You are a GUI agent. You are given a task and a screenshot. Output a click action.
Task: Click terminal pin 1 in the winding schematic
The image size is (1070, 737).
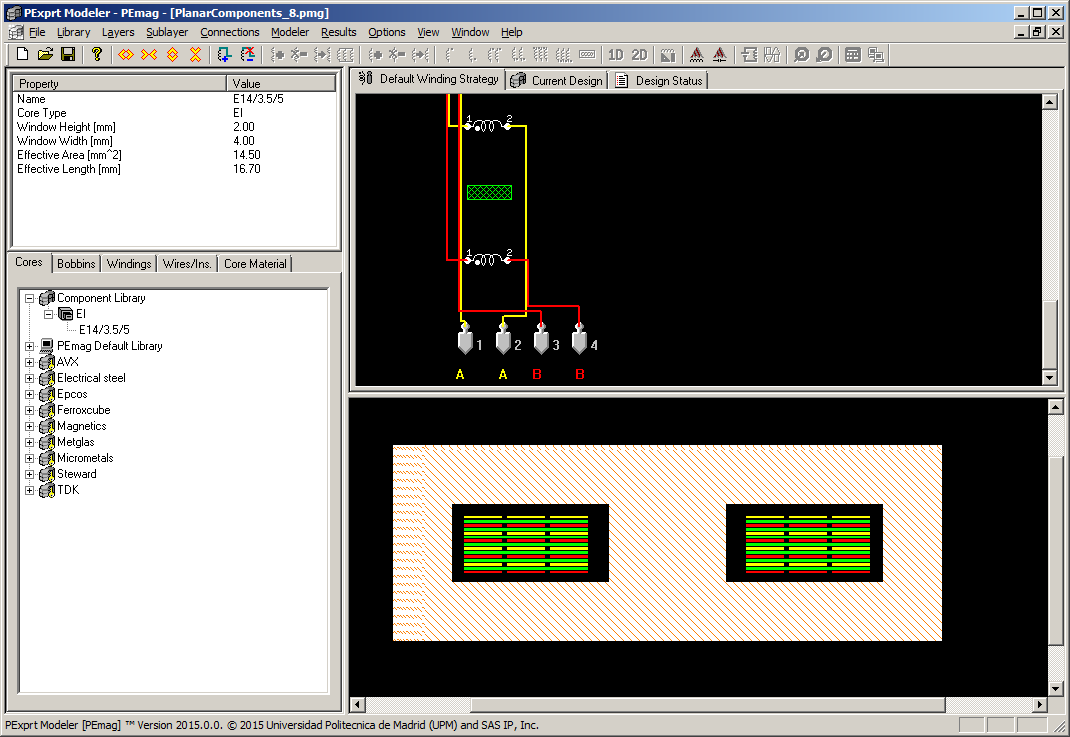465,339
